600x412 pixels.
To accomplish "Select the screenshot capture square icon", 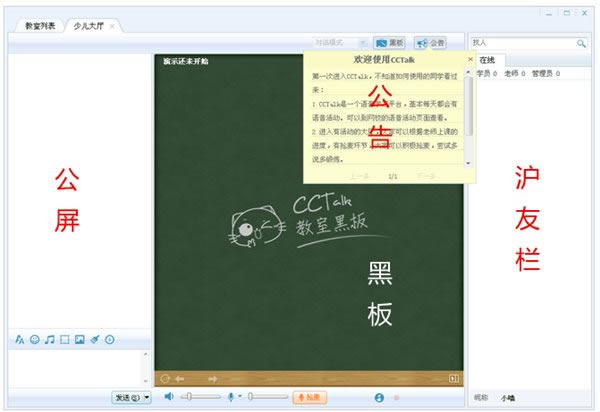I will [x=65, y=339].
